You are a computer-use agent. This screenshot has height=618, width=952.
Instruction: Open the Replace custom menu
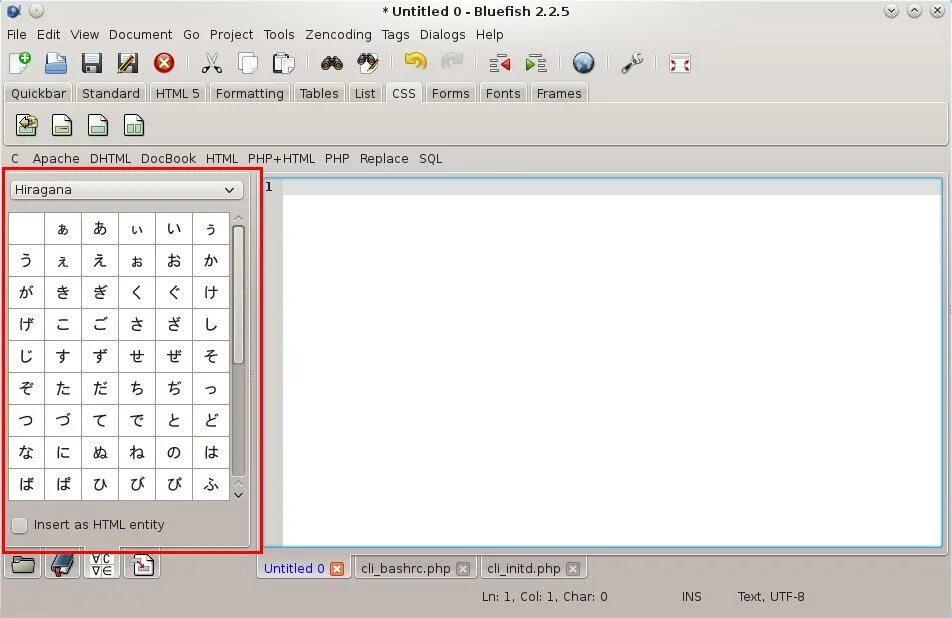tap(384, 159)
